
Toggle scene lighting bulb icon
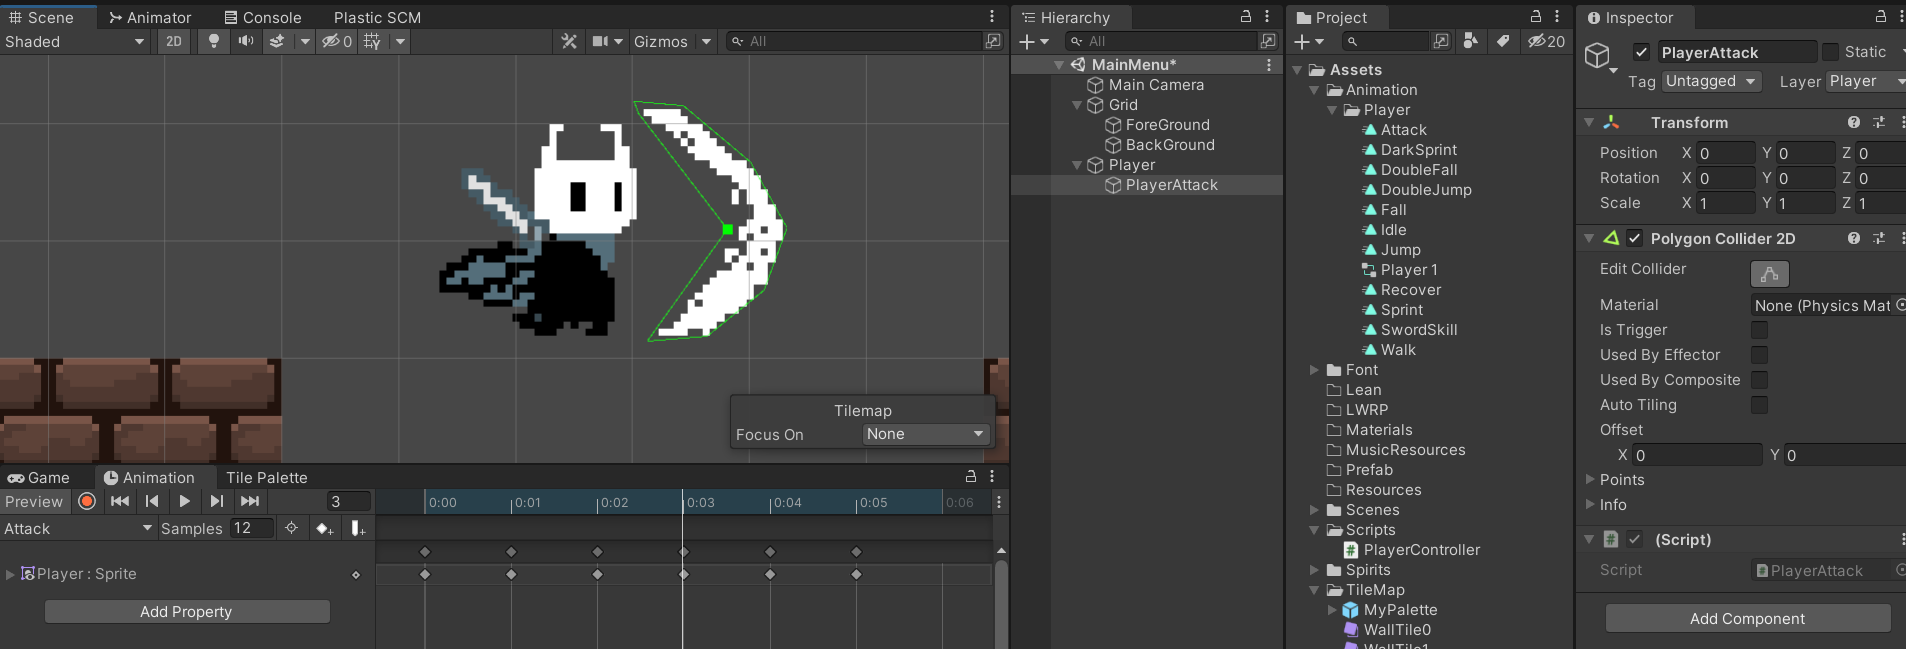213,41
